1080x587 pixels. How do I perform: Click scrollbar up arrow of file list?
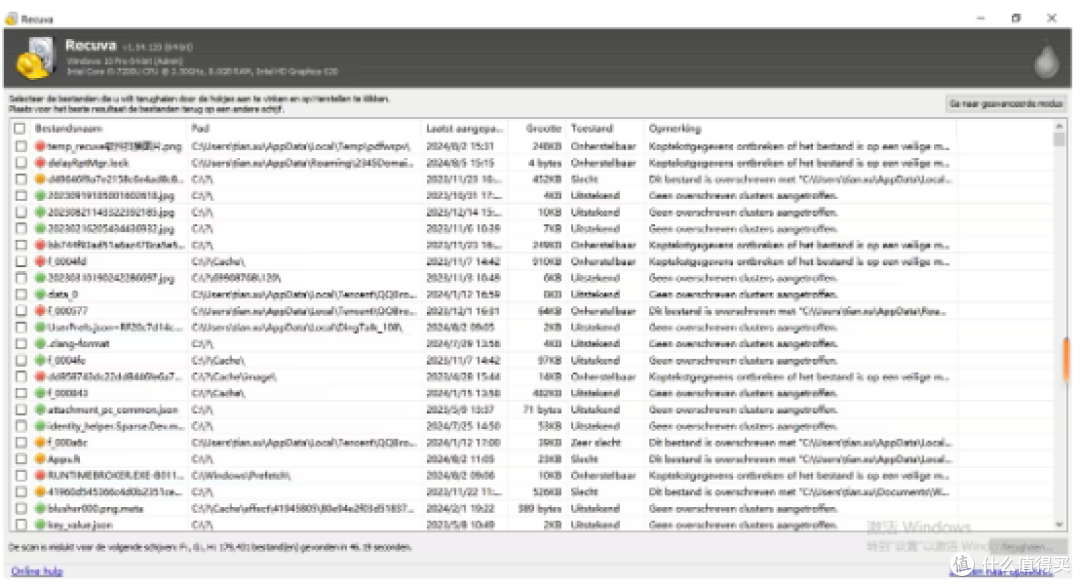(x=1059, y=127)
